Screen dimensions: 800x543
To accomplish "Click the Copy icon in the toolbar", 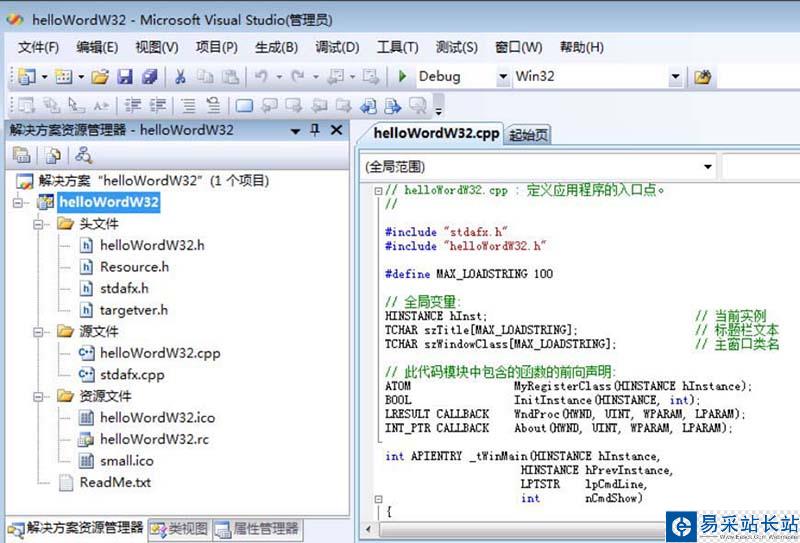I will click(205, 77).
